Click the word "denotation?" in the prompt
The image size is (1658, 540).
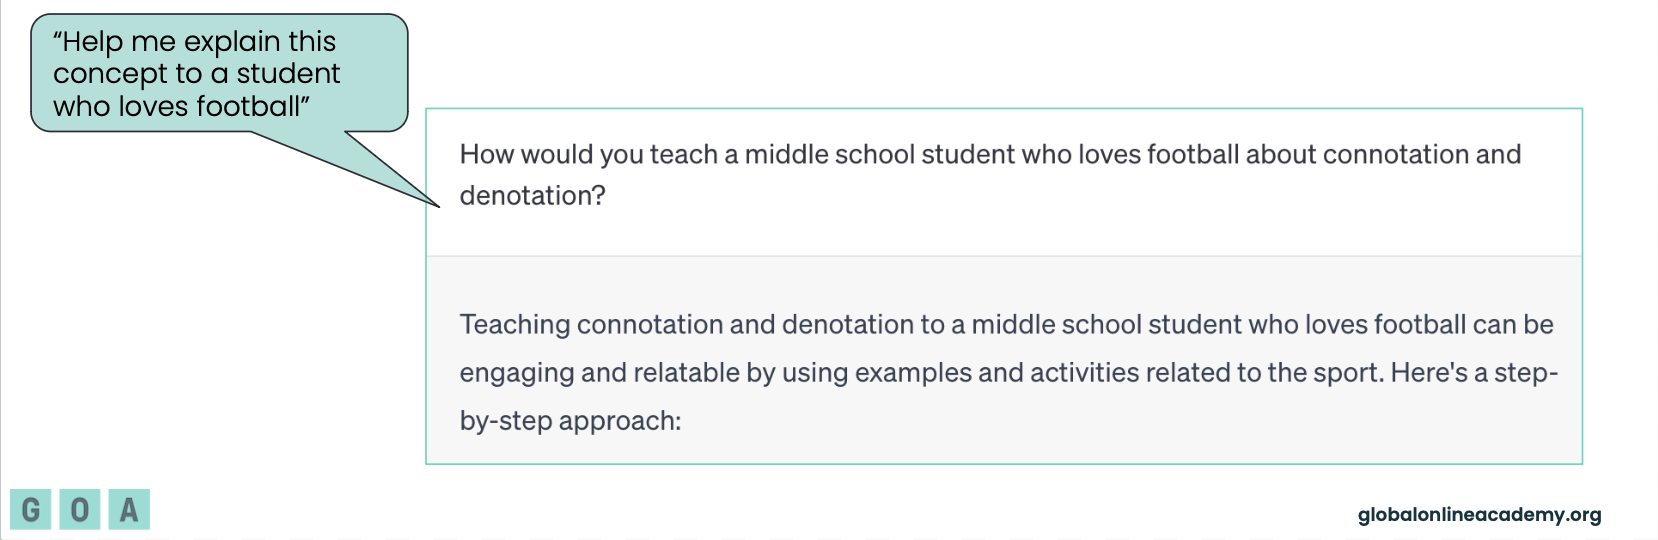click(532, 196)
